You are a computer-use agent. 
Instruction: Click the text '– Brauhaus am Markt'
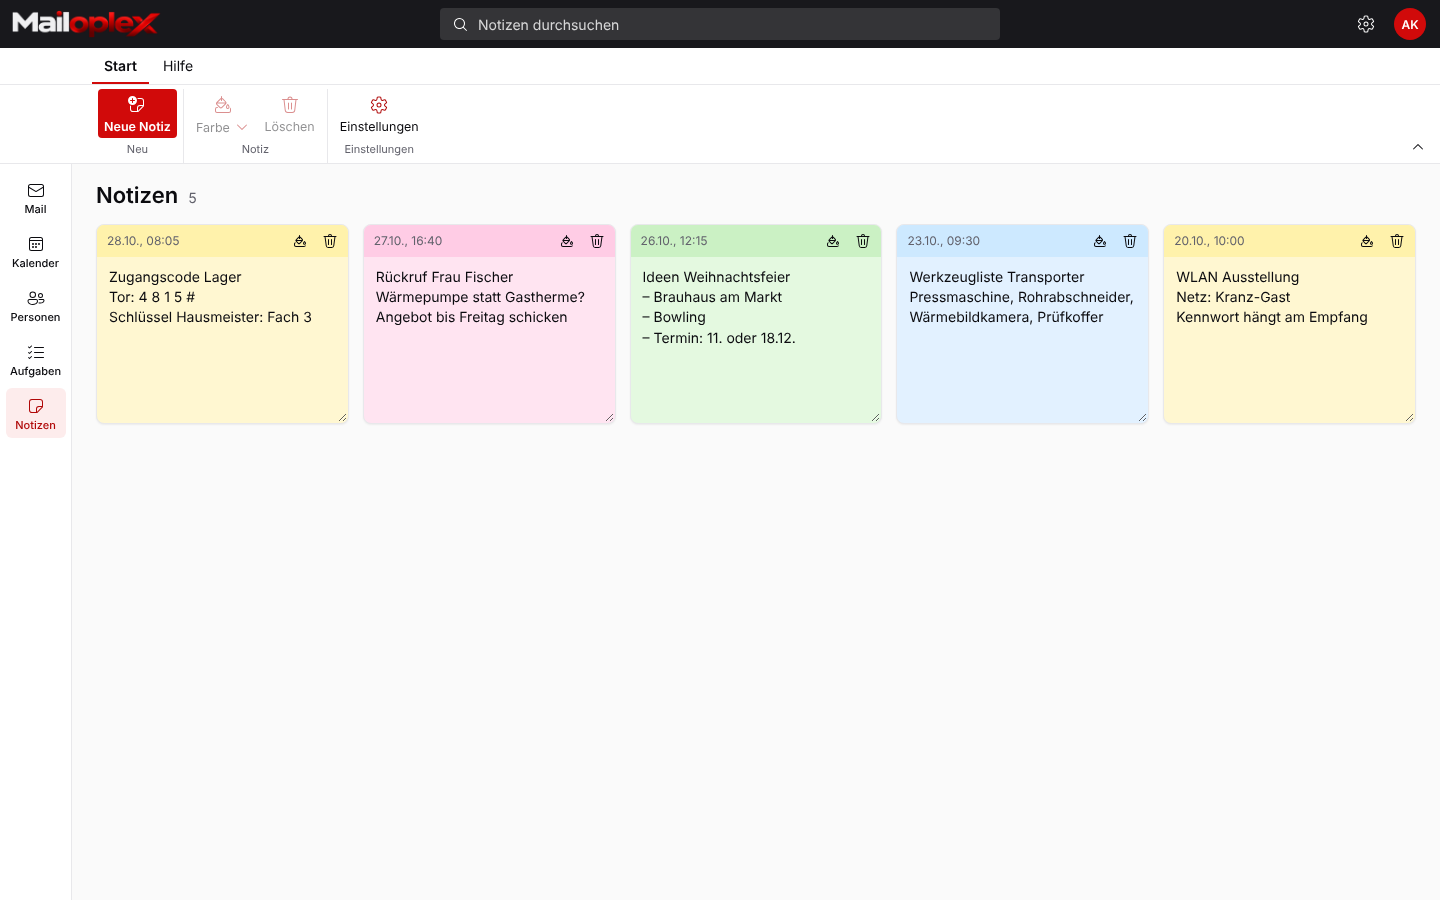[x=712, y=297]
